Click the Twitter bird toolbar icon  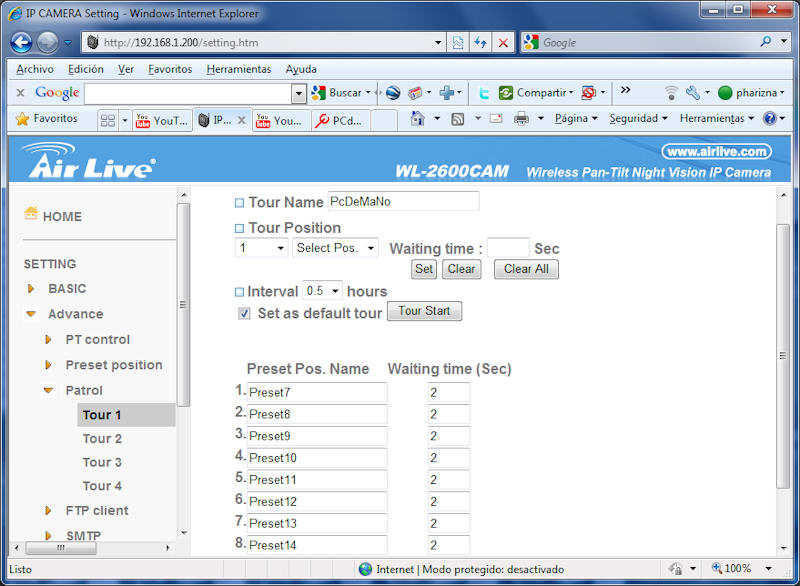coord(484,93)
